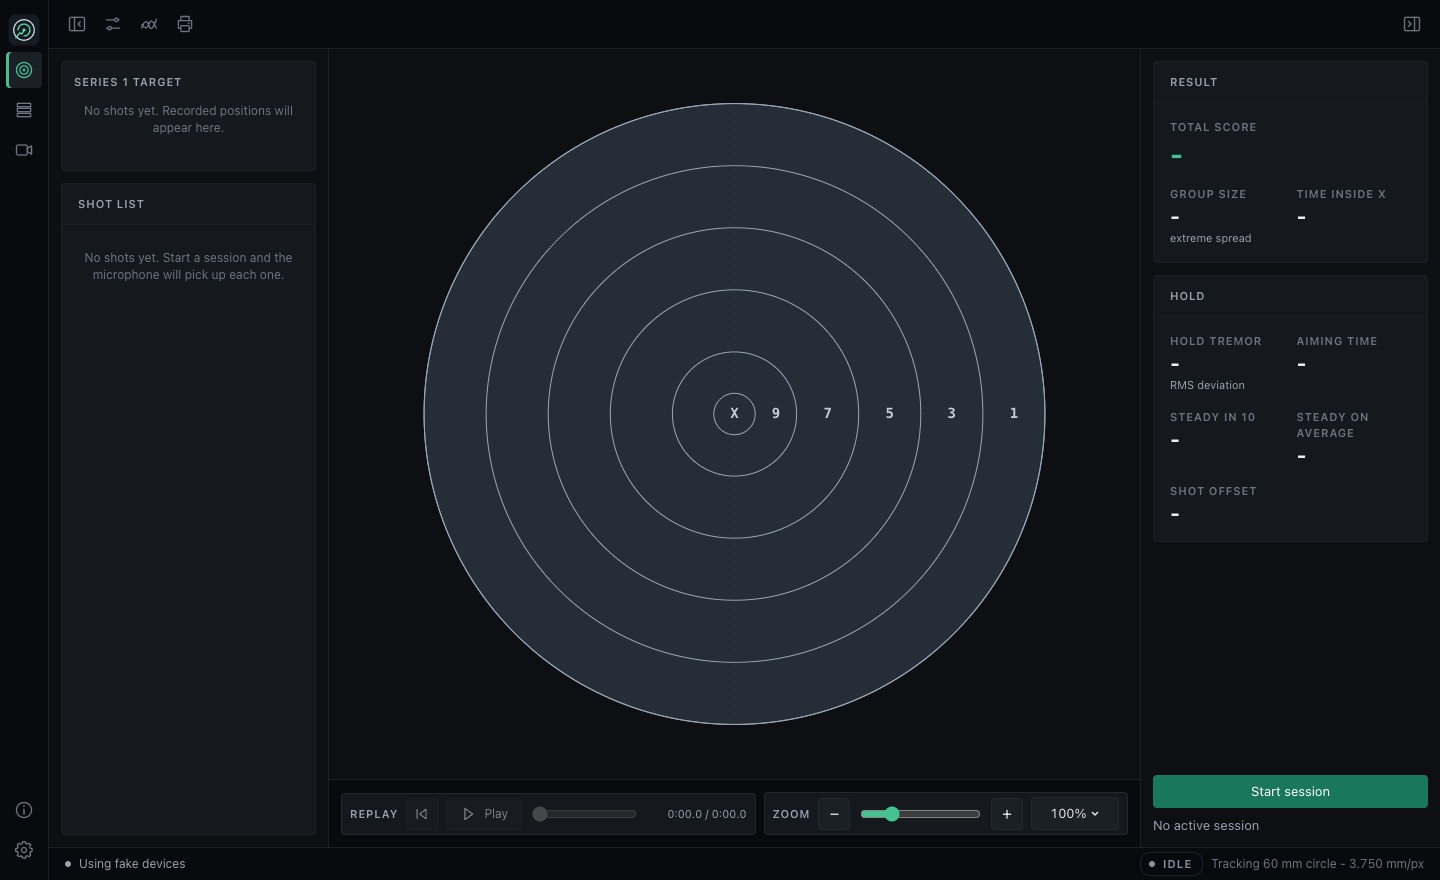Open the 100% zoom dropdown
This screenshot has width=1440, height=880.
pos(1075,814)
